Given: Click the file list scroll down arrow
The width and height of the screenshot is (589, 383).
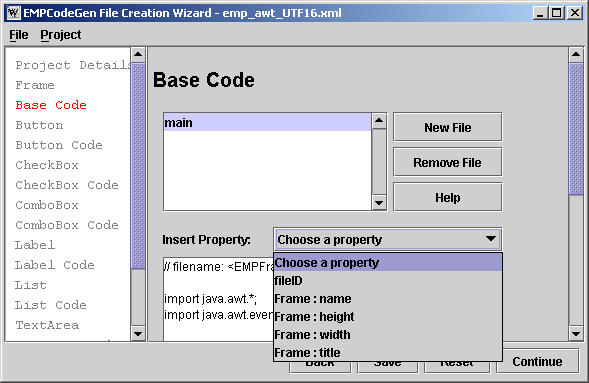Looking at the screenshot, I should point(379,203).
